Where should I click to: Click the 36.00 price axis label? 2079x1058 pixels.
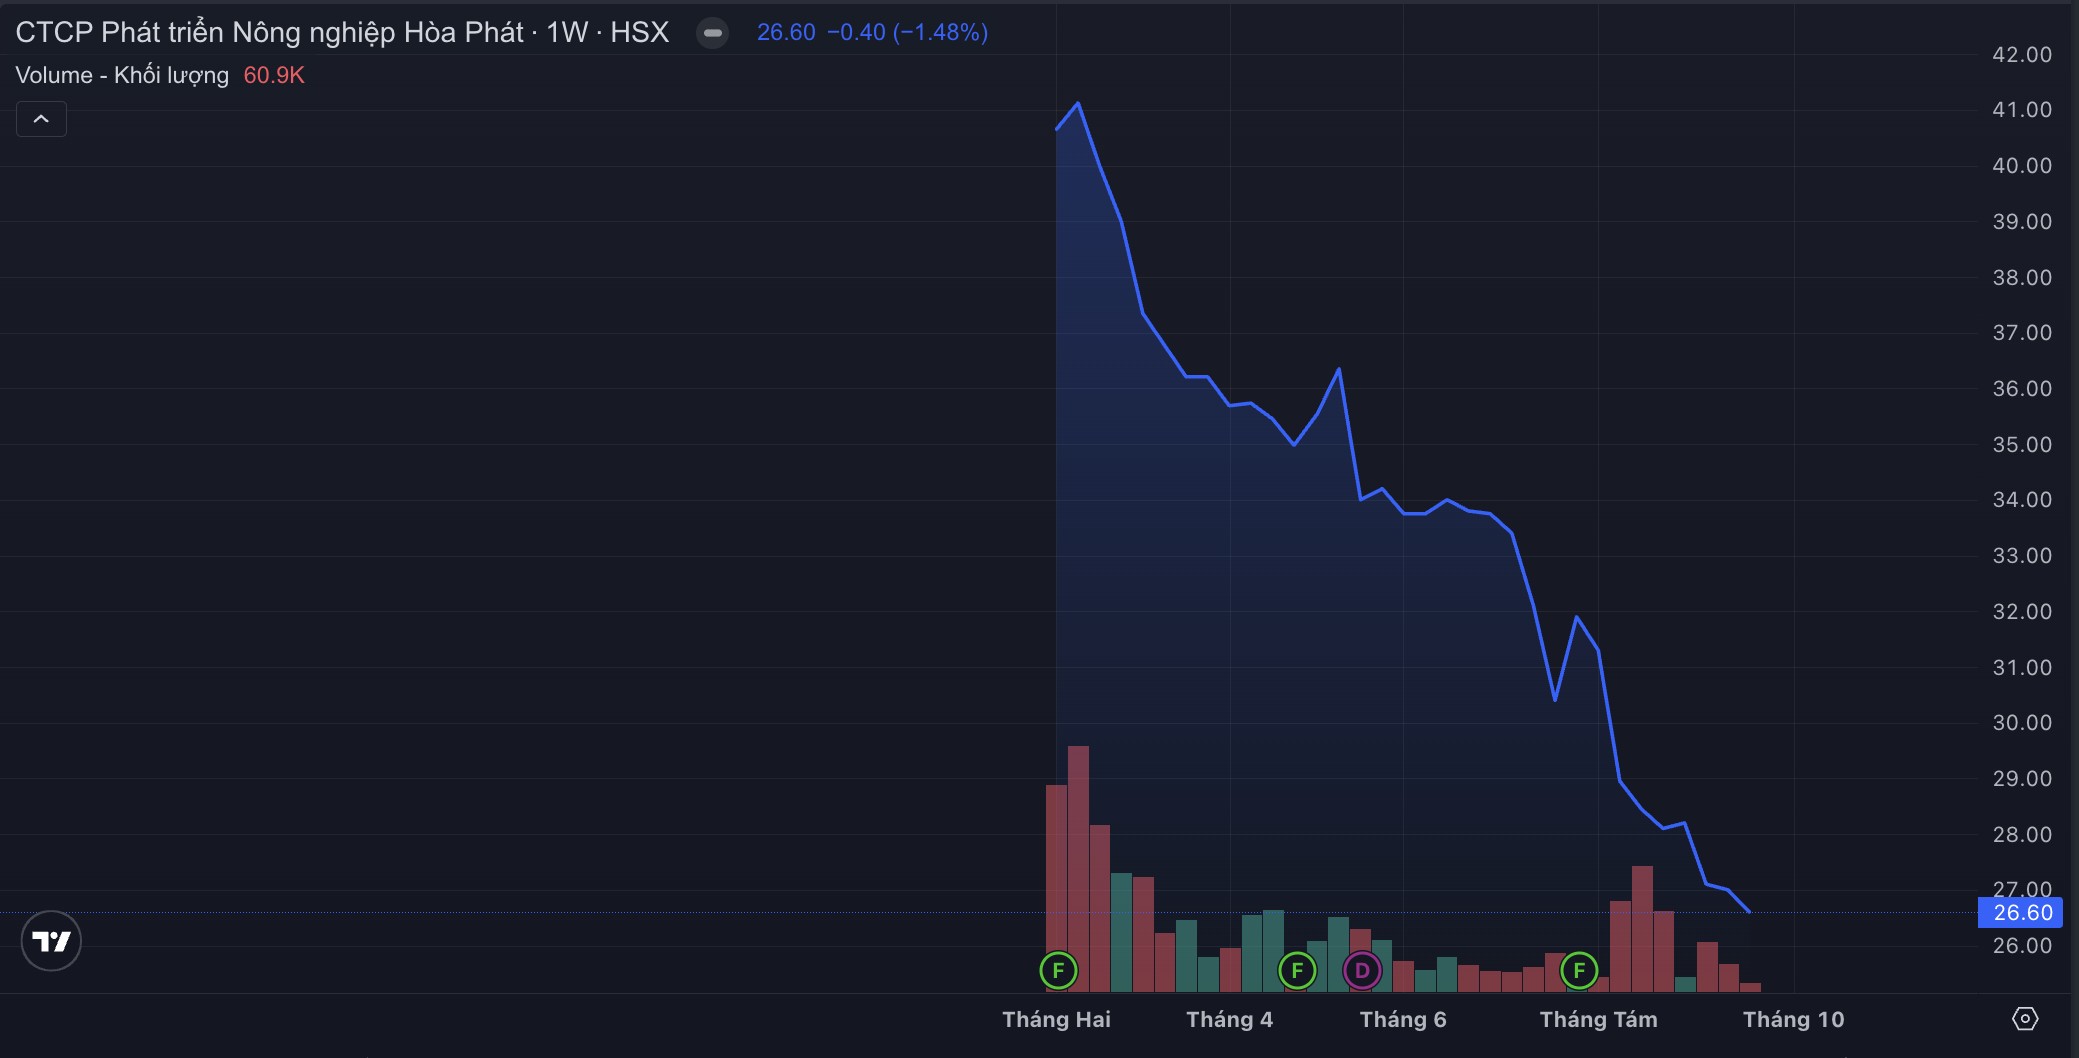point(2022,389)
